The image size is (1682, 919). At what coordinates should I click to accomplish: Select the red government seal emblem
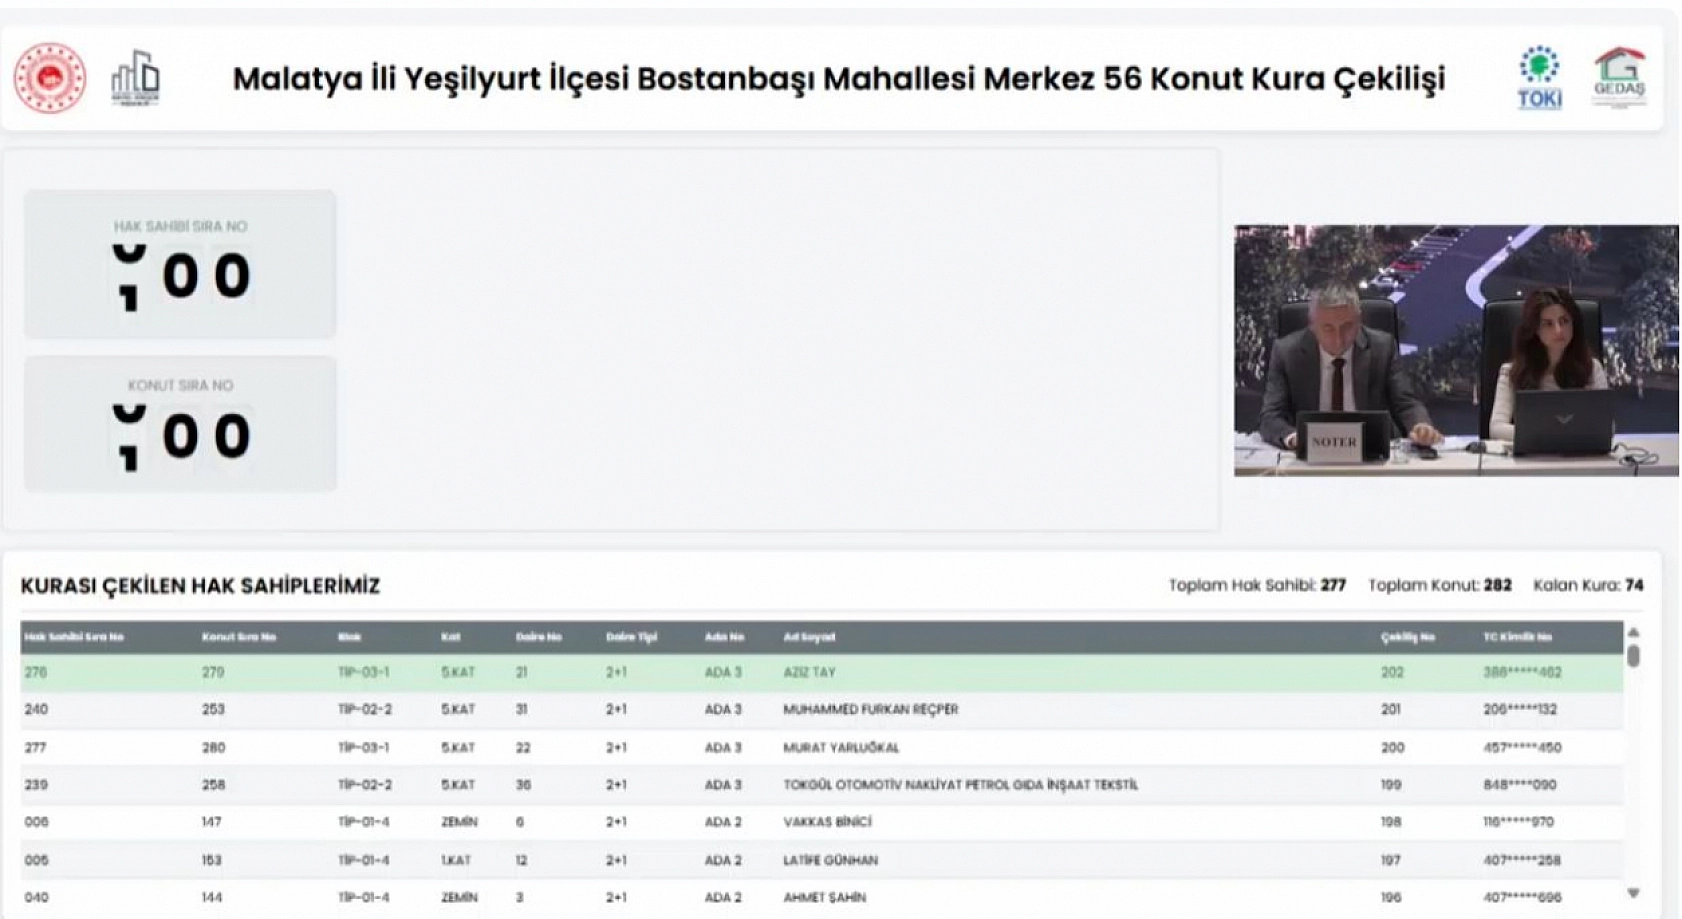point(48,78)
